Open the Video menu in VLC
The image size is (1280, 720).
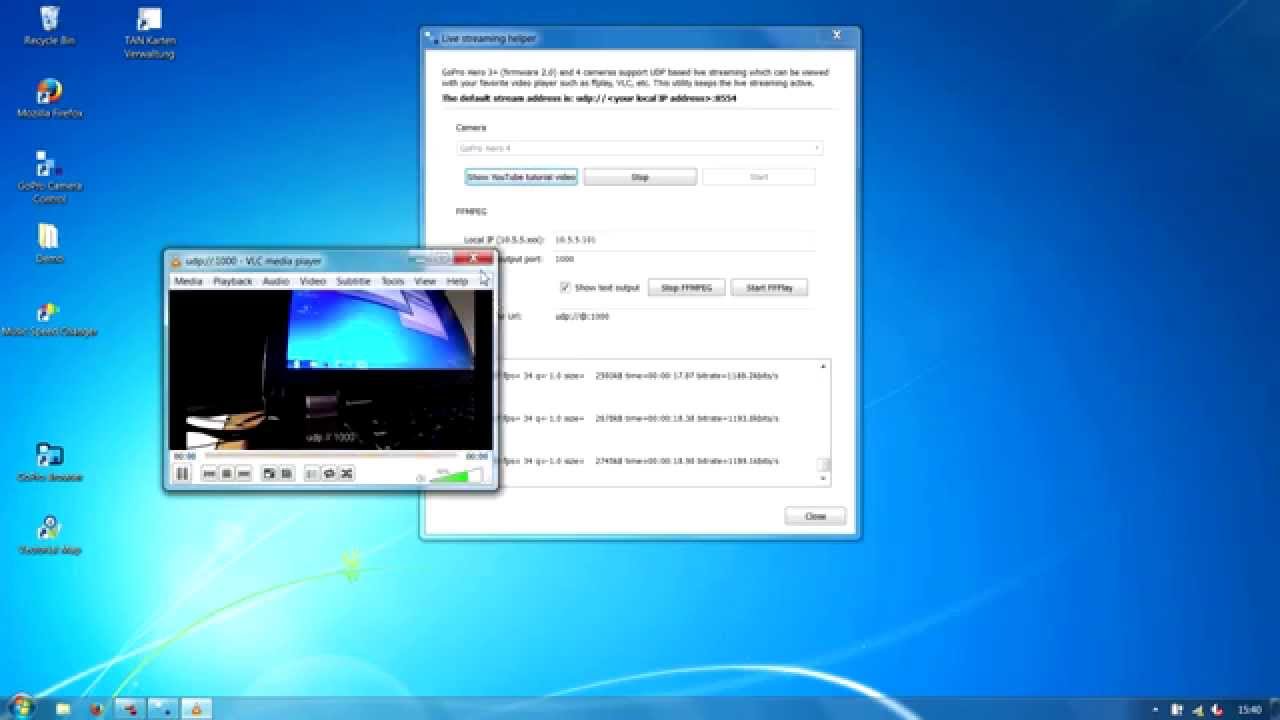coord(313,281)
